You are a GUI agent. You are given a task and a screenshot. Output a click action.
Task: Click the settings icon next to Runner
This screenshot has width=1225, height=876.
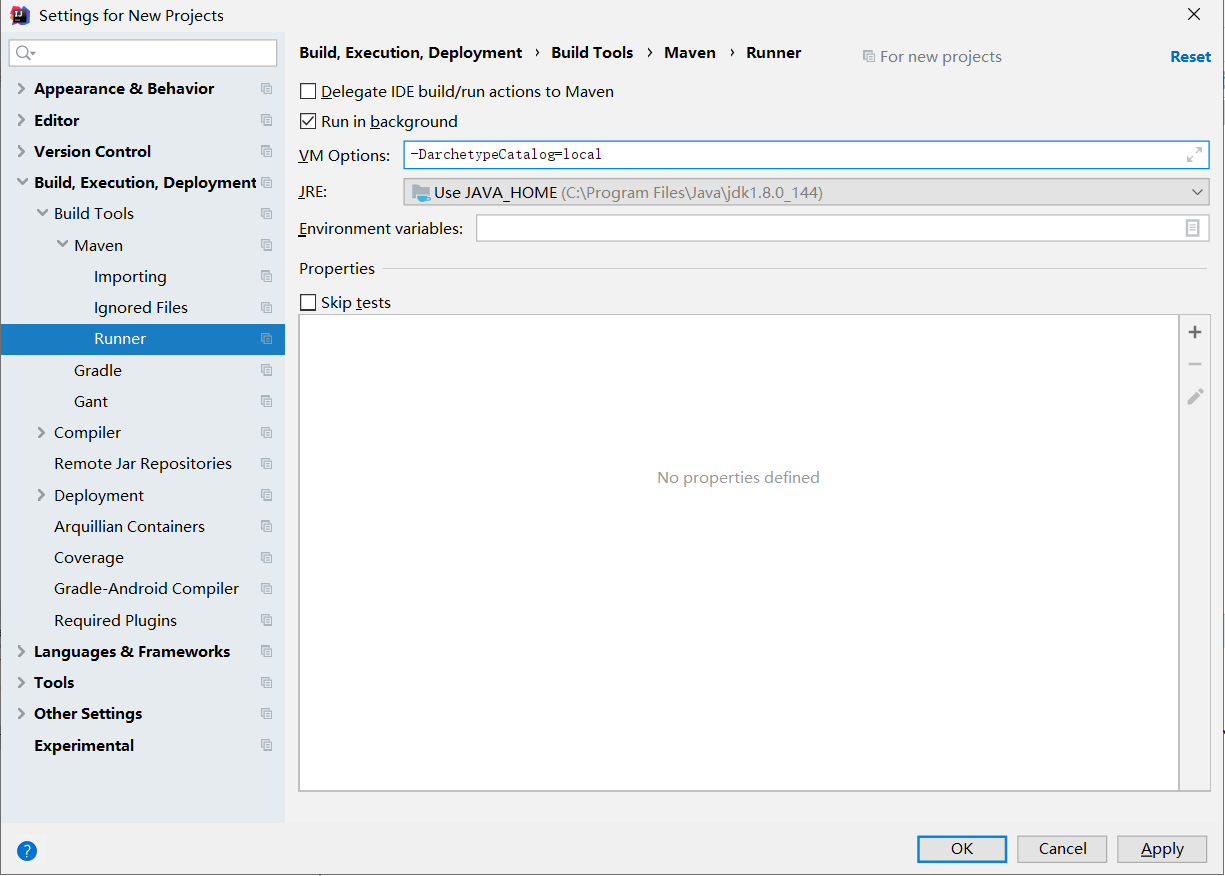[266, 339]
